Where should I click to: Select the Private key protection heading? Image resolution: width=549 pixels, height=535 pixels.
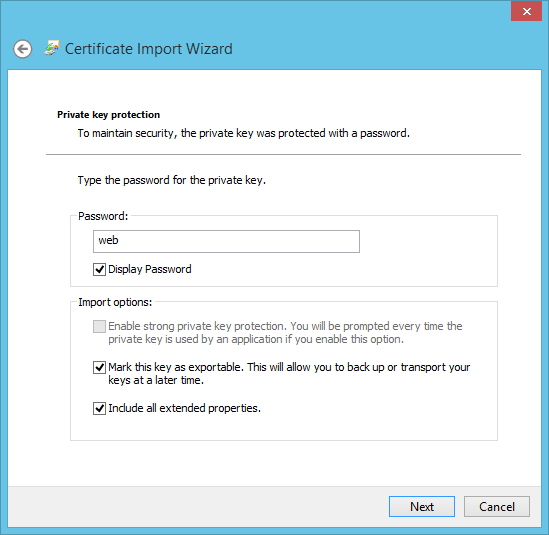[109, 114]
